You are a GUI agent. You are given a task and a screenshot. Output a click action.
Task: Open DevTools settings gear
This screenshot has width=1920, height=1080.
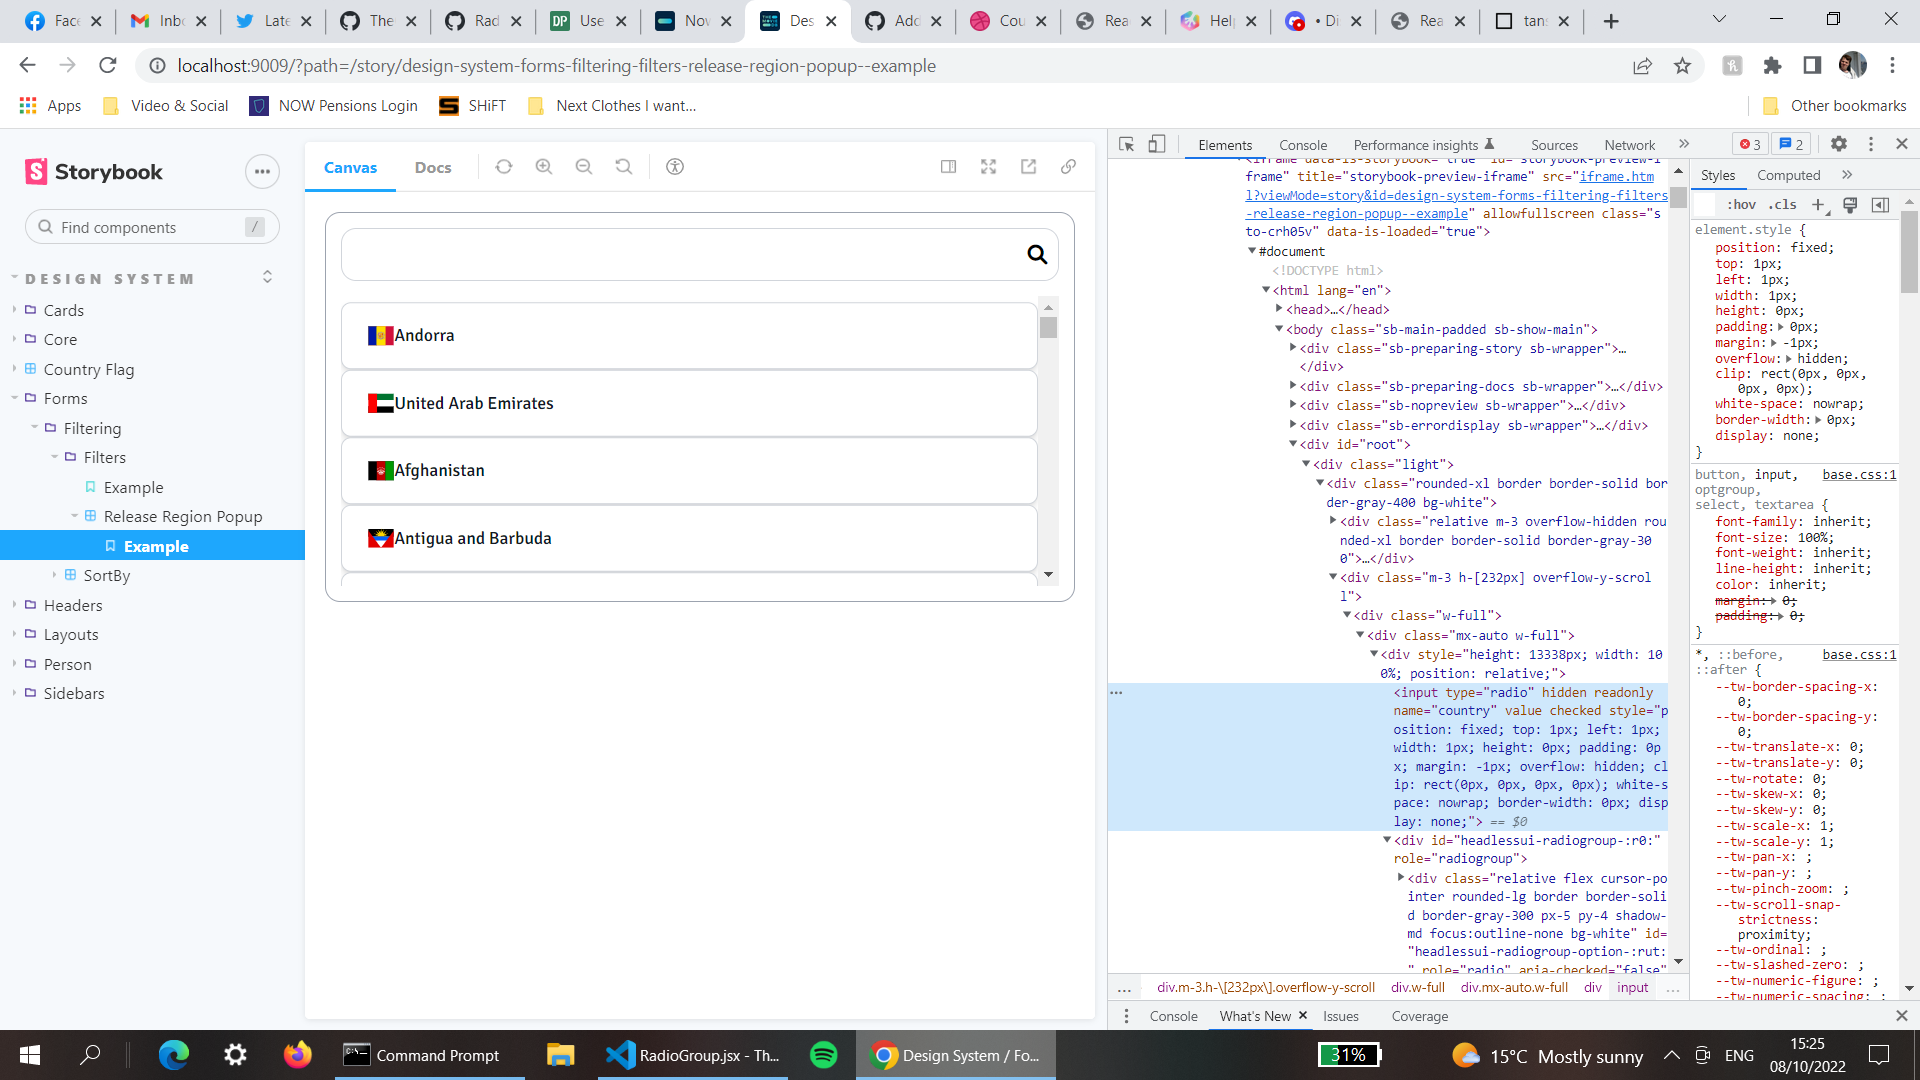pyautogui.click(x=1839, y=144)
